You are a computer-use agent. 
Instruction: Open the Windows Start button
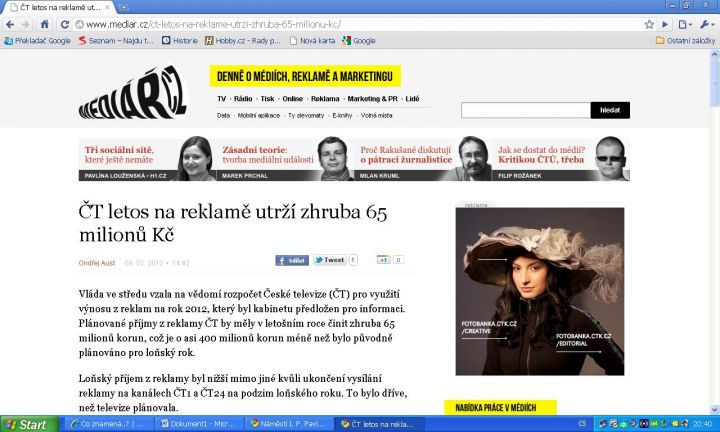pyautogui.click(x=29, y=424)
